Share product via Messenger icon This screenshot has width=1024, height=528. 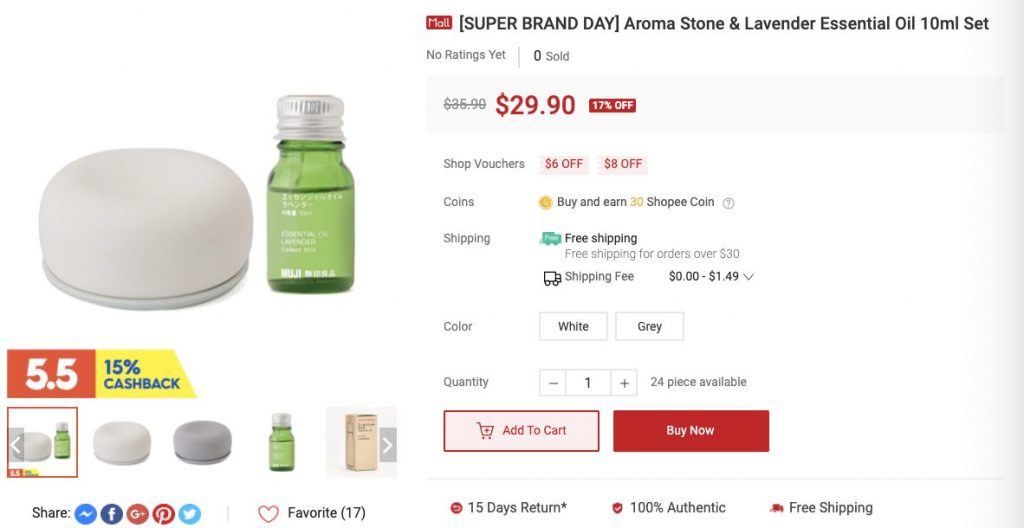pos(85,514)
